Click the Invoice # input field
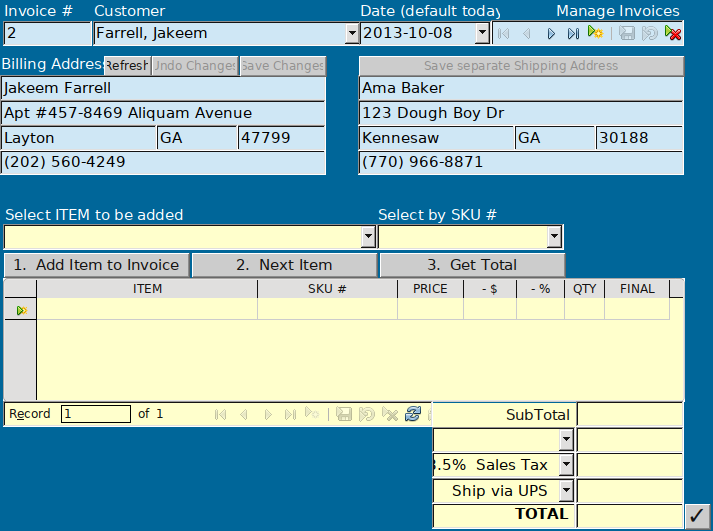 tap(45, 33)
